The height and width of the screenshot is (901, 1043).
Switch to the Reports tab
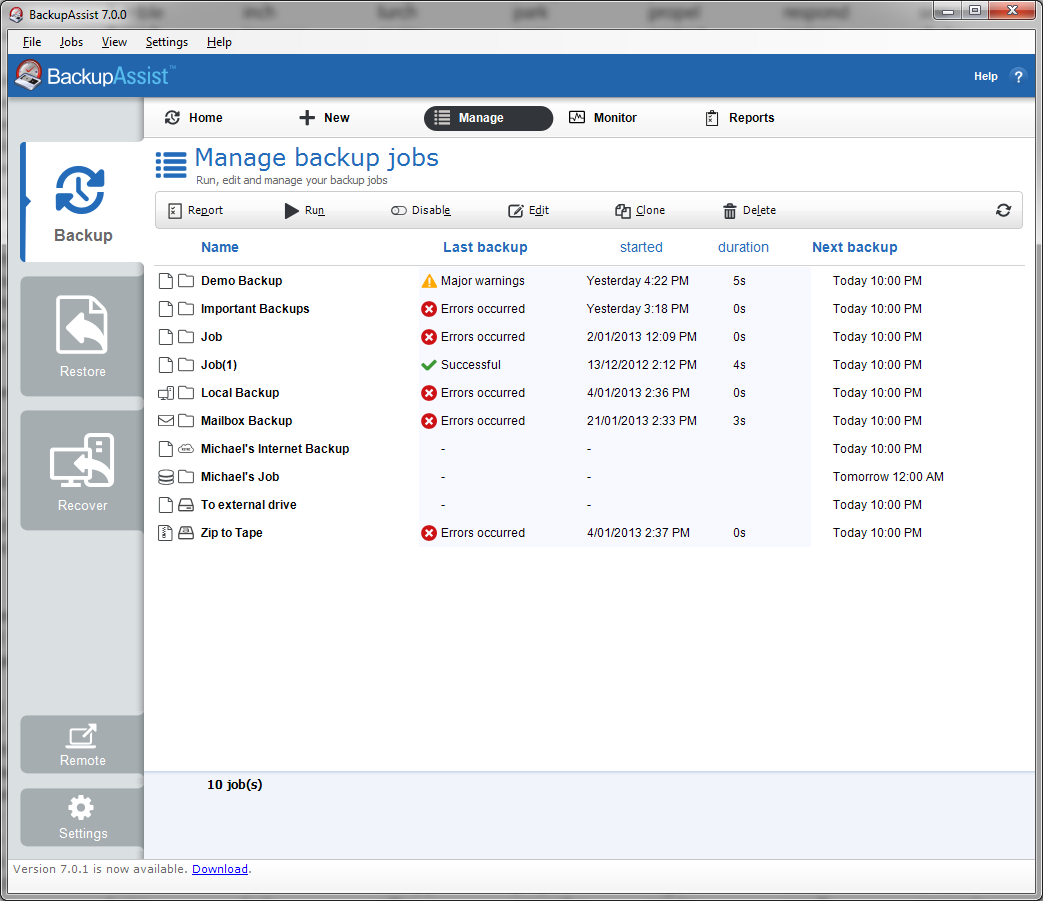coord(739,118)
